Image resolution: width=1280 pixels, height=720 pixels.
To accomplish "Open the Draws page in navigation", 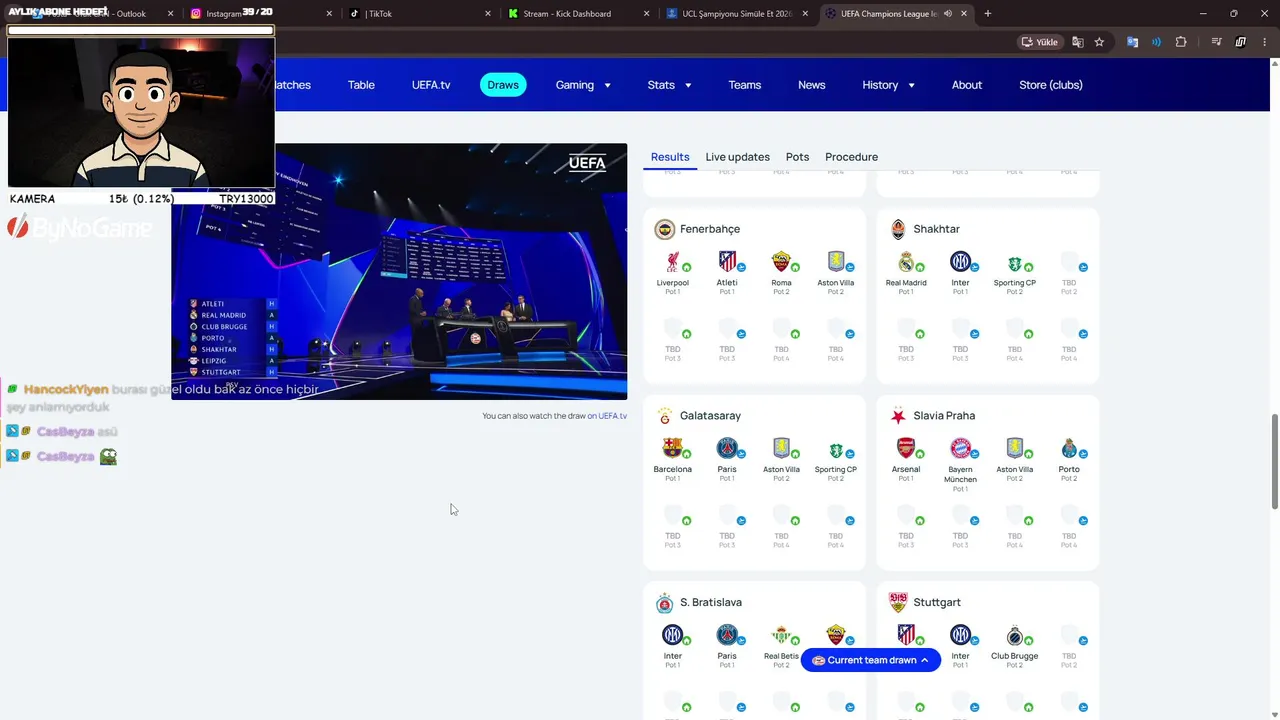I will click(x=503, y=85).
